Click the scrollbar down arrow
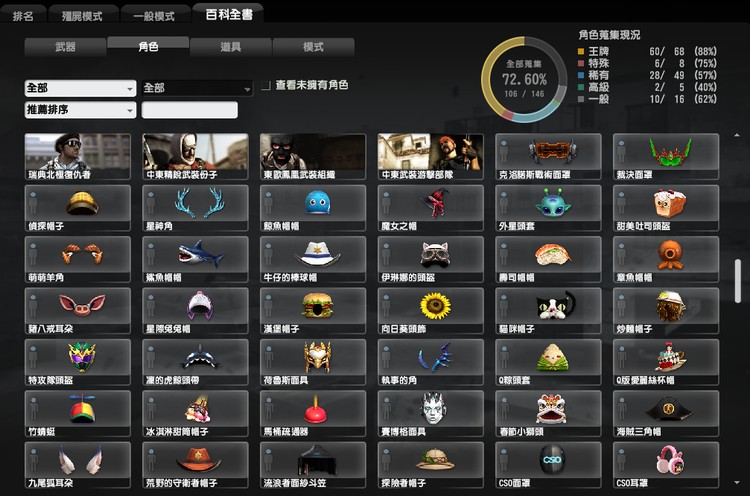The height and width of the screenshot is (496, 750). (737, 483)
